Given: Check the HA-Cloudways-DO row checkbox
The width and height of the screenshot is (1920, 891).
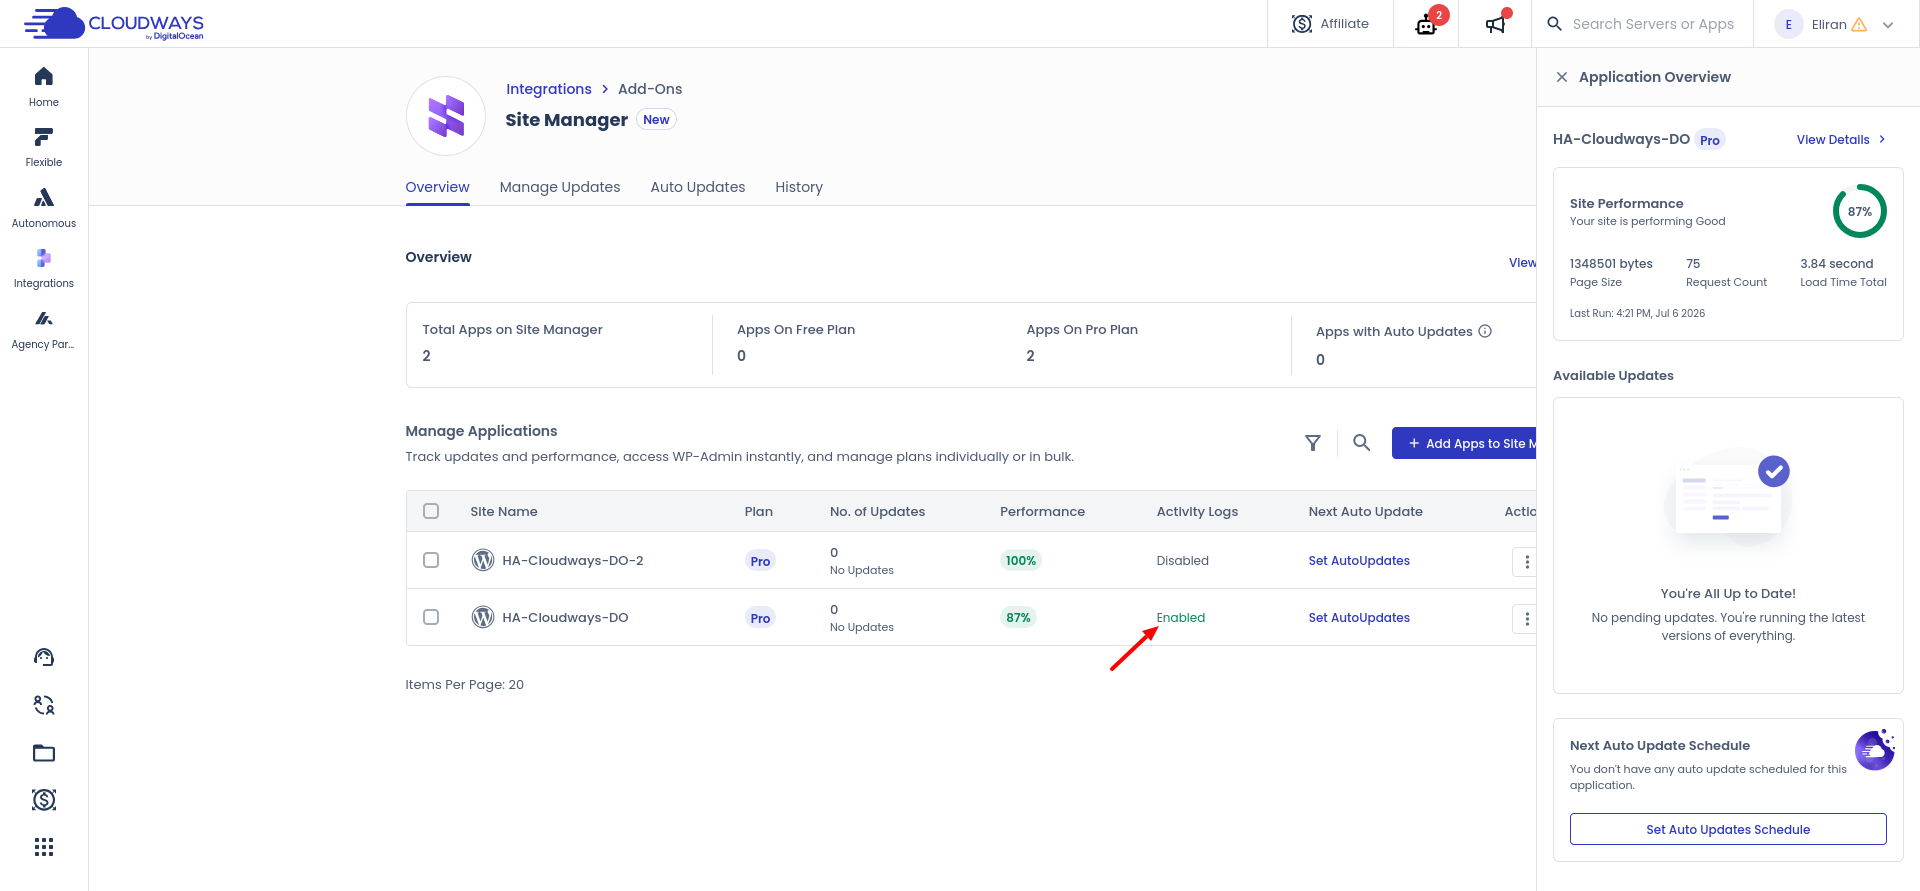Looking at the screenshot, I should tap(431, 617).
